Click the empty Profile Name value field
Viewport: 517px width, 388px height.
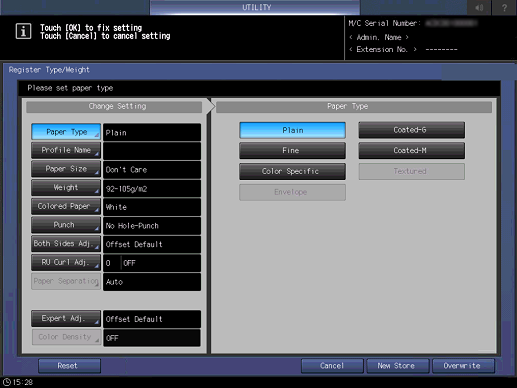tap(152, 151)
